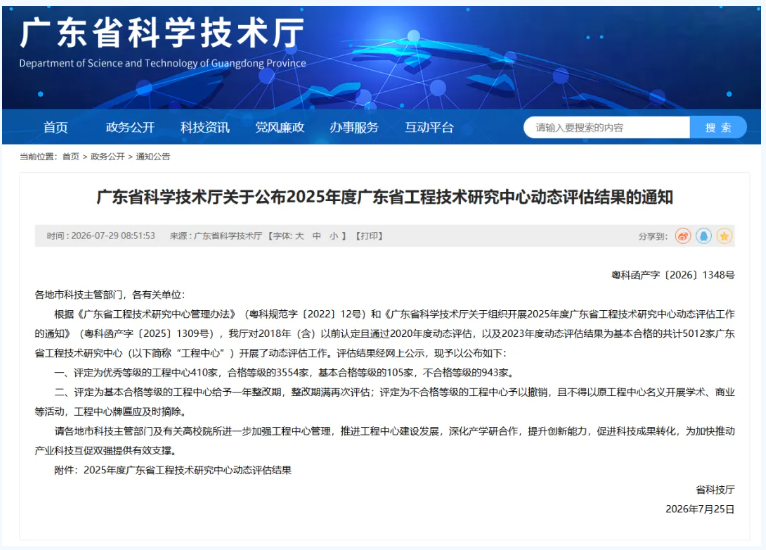This screenshot has width=766, height=550.
Task: Open the 首页 navigation menu
Action: point(55,127)
